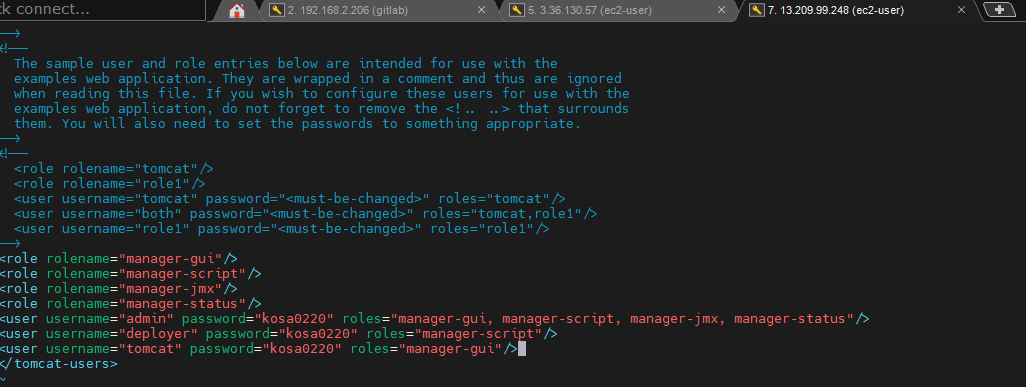This screenshot has height=387, width=1026.
Task: Close the 13.209.99.248 (ec2-user) tab
Action: click(961, 10)
